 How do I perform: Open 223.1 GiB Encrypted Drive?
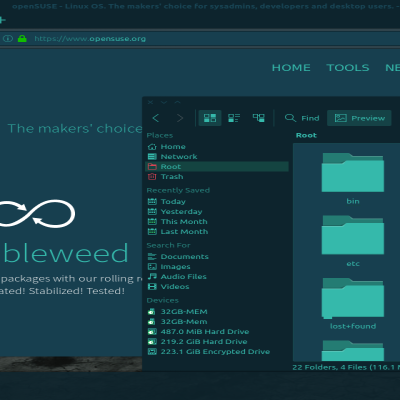pos(217,352)
